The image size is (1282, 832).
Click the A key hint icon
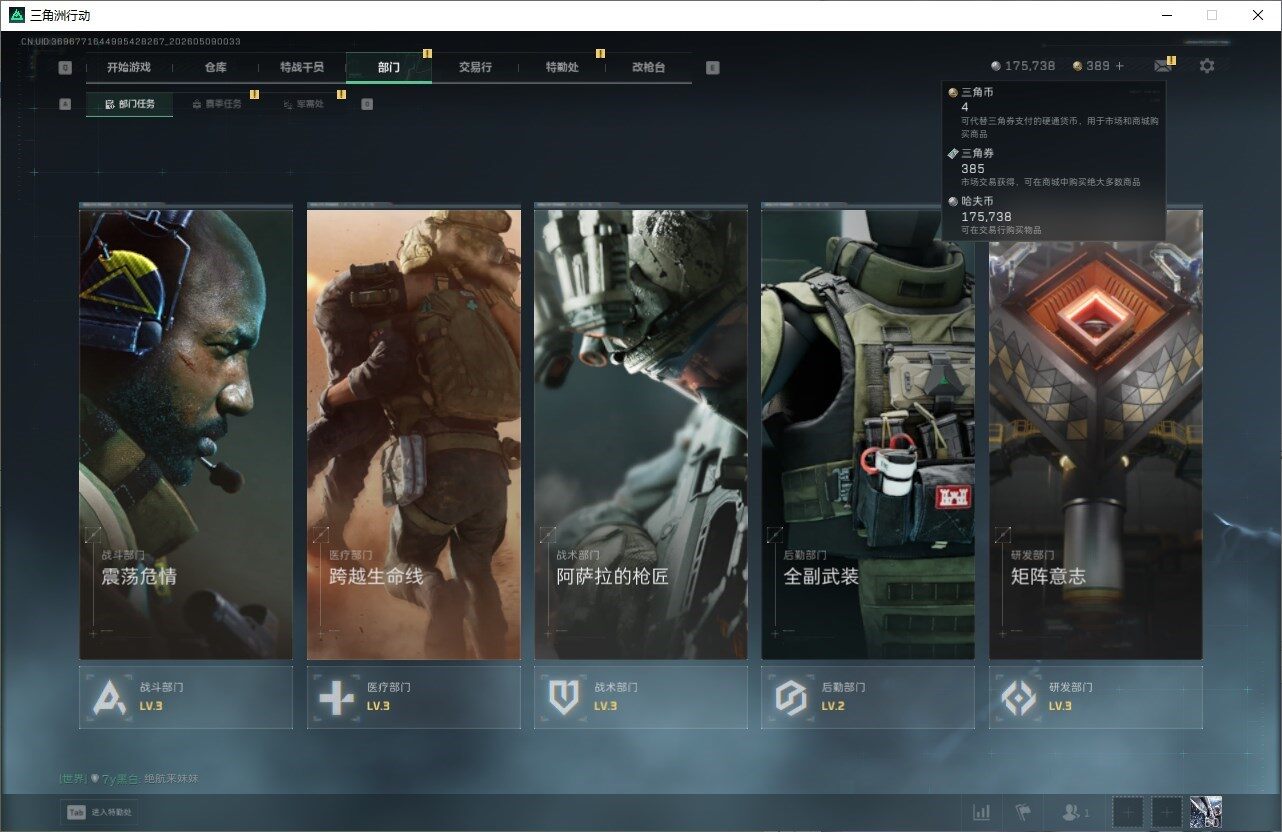[65, 104]
